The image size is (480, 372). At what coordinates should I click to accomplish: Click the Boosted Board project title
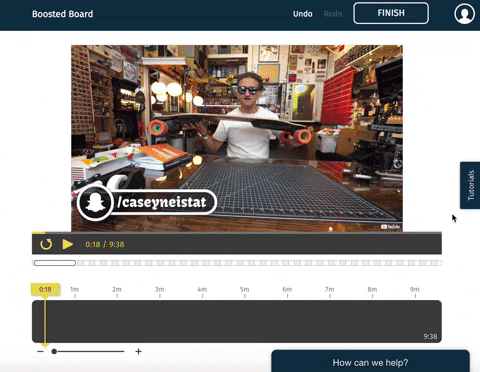pyautogui.click(x=62, y=14)
